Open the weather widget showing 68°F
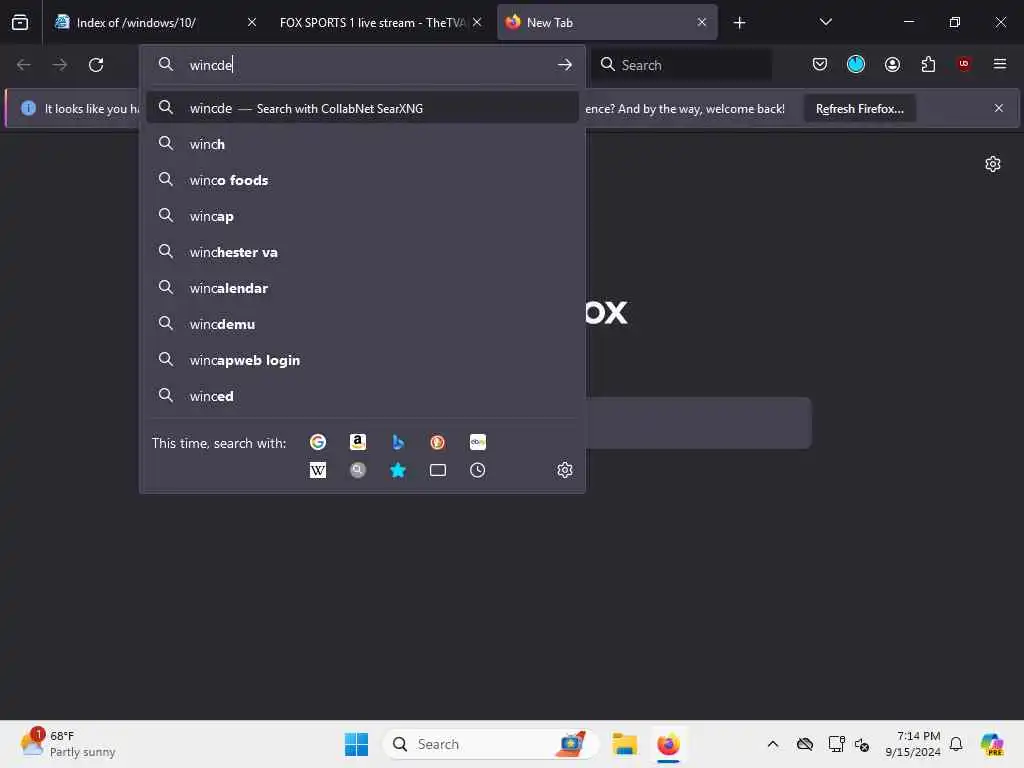This screenshot has height=768, width=1024. (68, 744)
